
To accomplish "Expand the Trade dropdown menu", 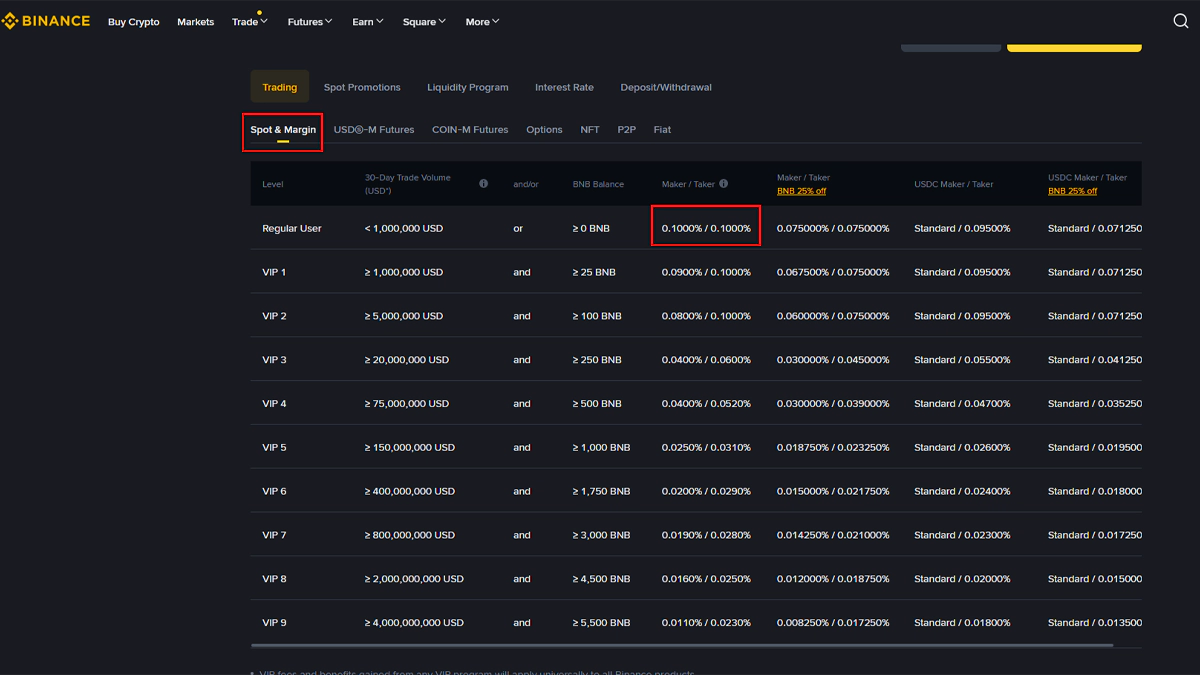I will coord(249,22).
